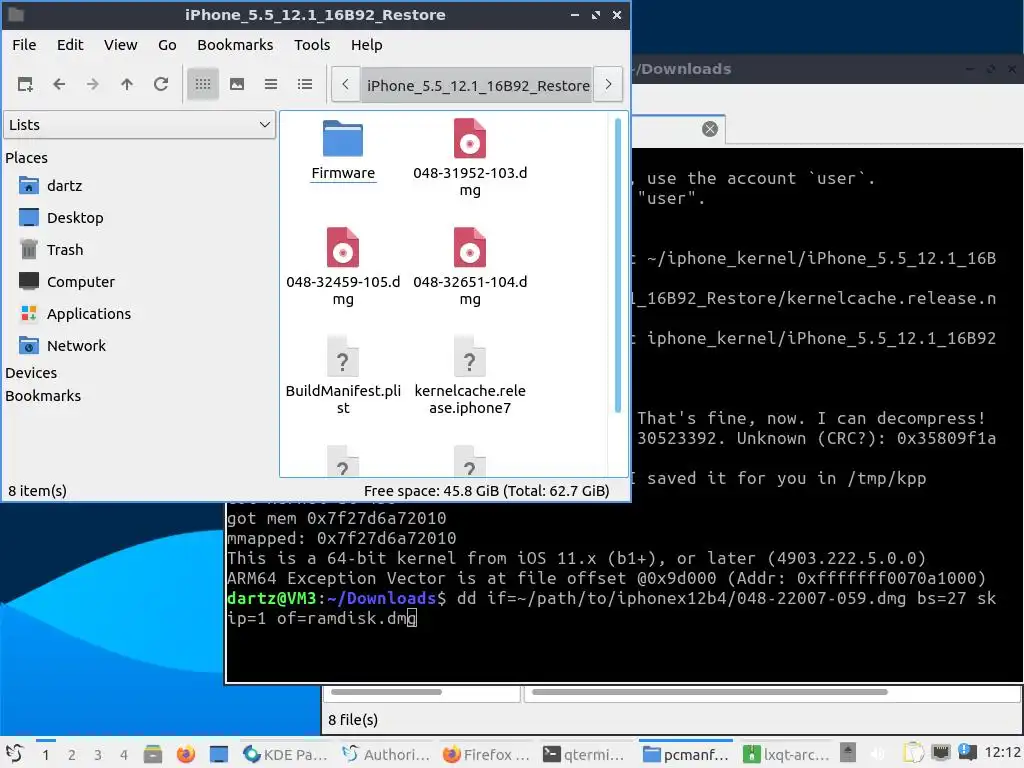Open the Edit menu
Image resolution: width=1024 pixels, height=768 pixels.
[x=70, y=45]
